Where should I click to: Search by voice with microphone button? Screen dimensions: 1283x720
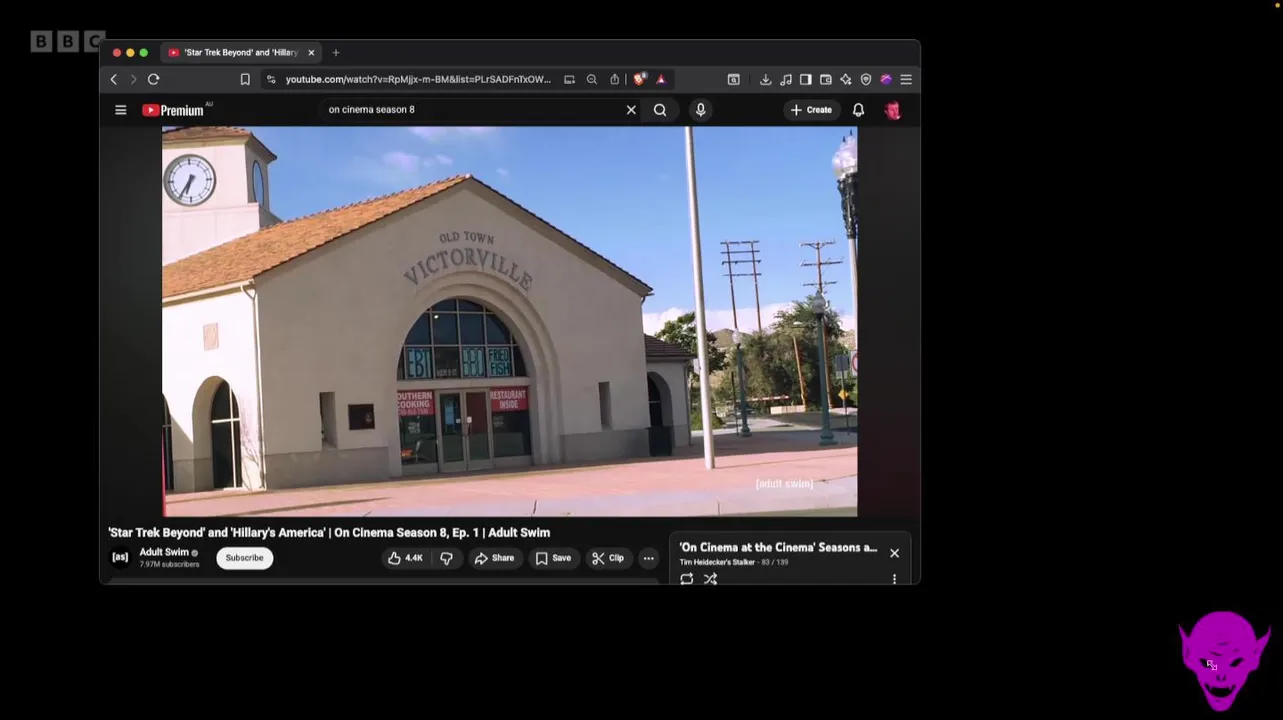(700, 110)
